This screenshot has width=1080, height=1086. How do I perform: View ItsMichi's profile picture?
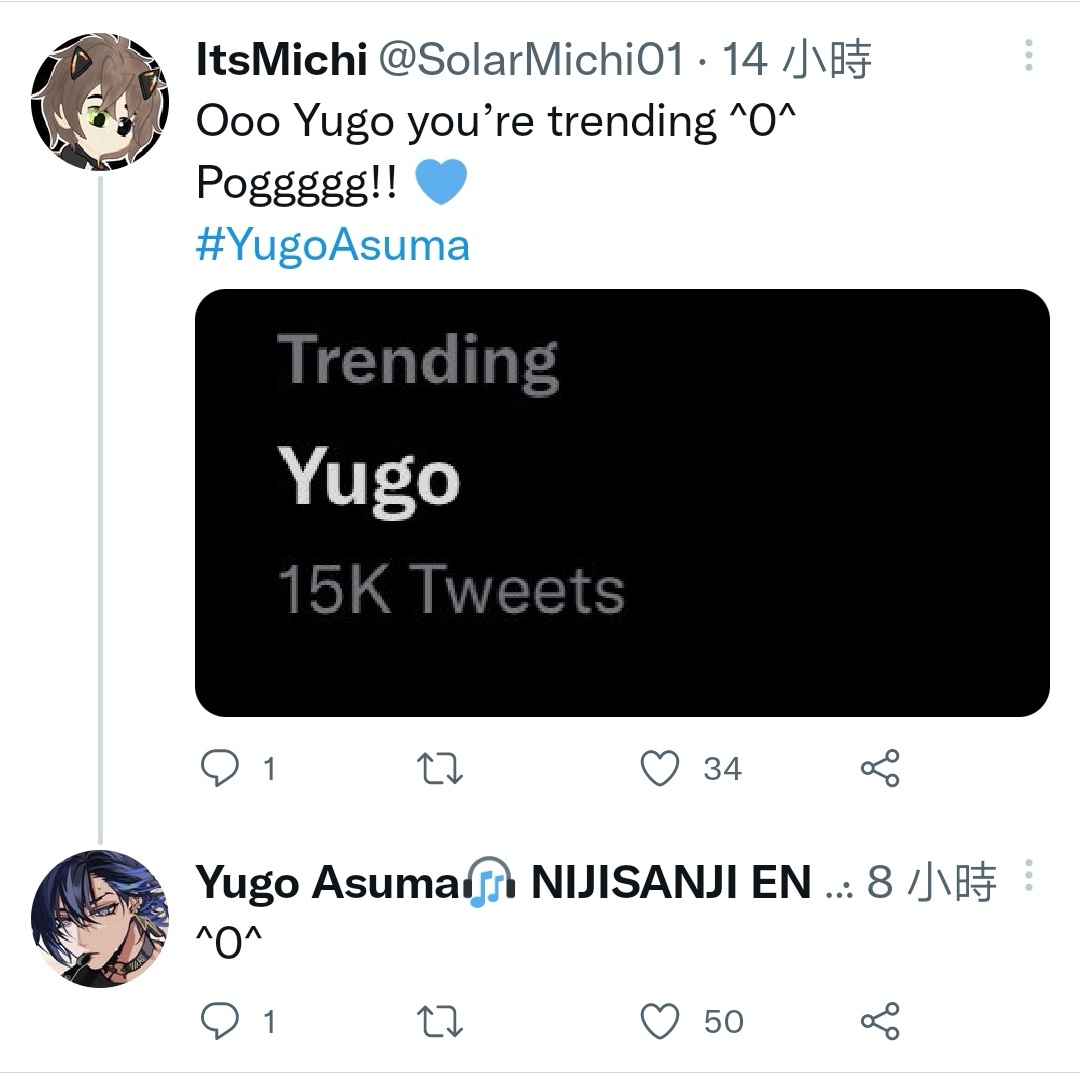click(100, 101)
